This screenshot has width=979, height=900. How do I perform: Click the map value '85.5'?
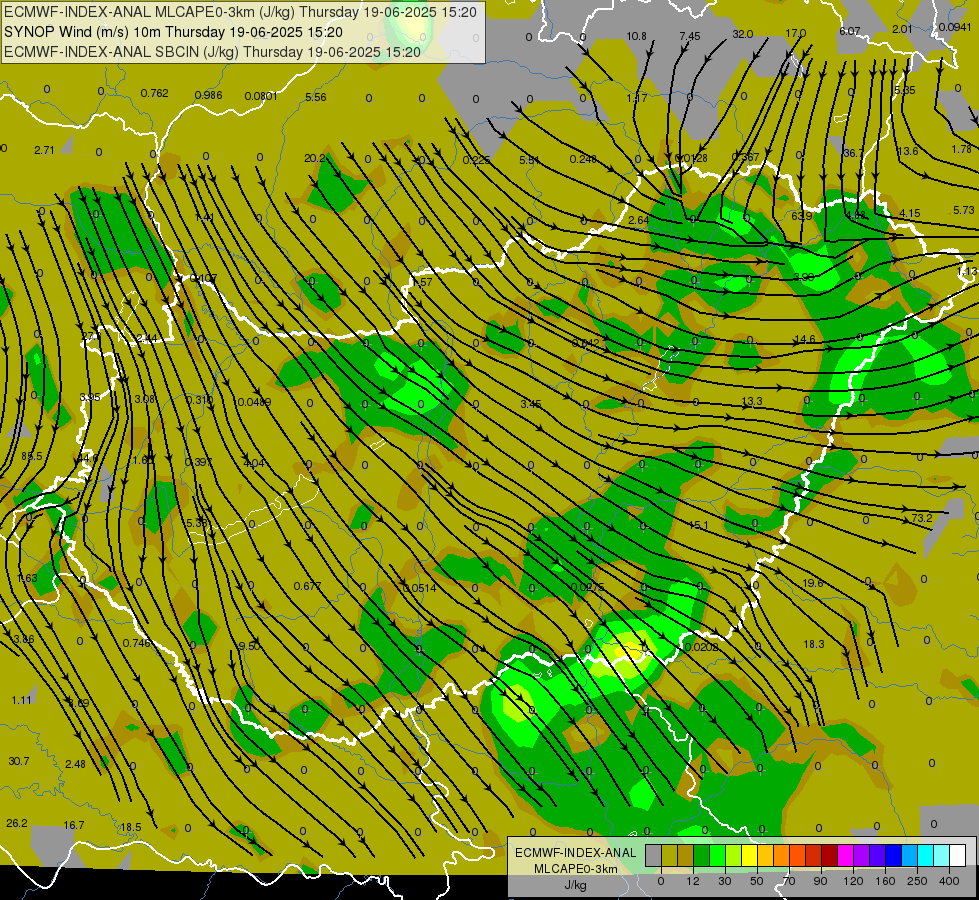pyautogui.click(x=32, y=457)
